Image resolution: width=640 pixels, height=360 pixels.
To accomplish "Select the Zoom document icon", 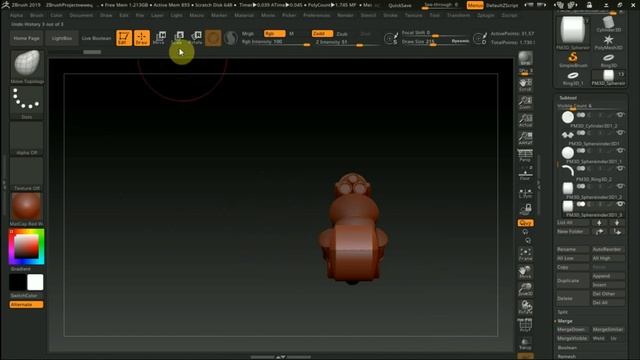I will pyautogui.click(x=525, y=102).
